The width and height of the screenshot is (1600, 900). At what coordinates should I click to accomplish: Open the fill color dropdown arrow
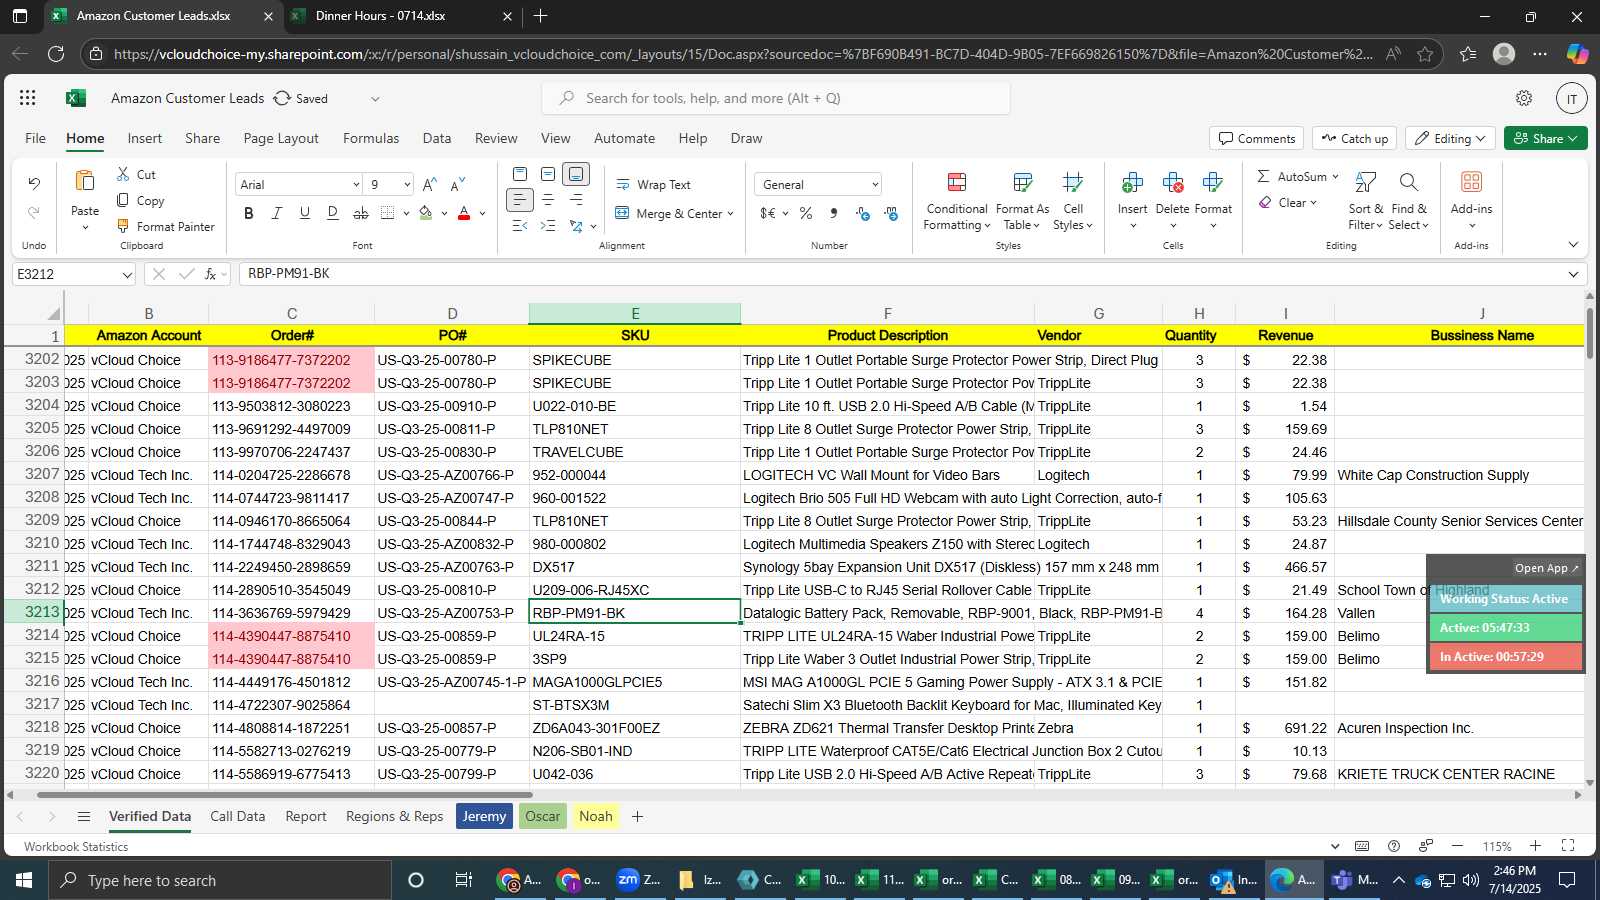445,213
